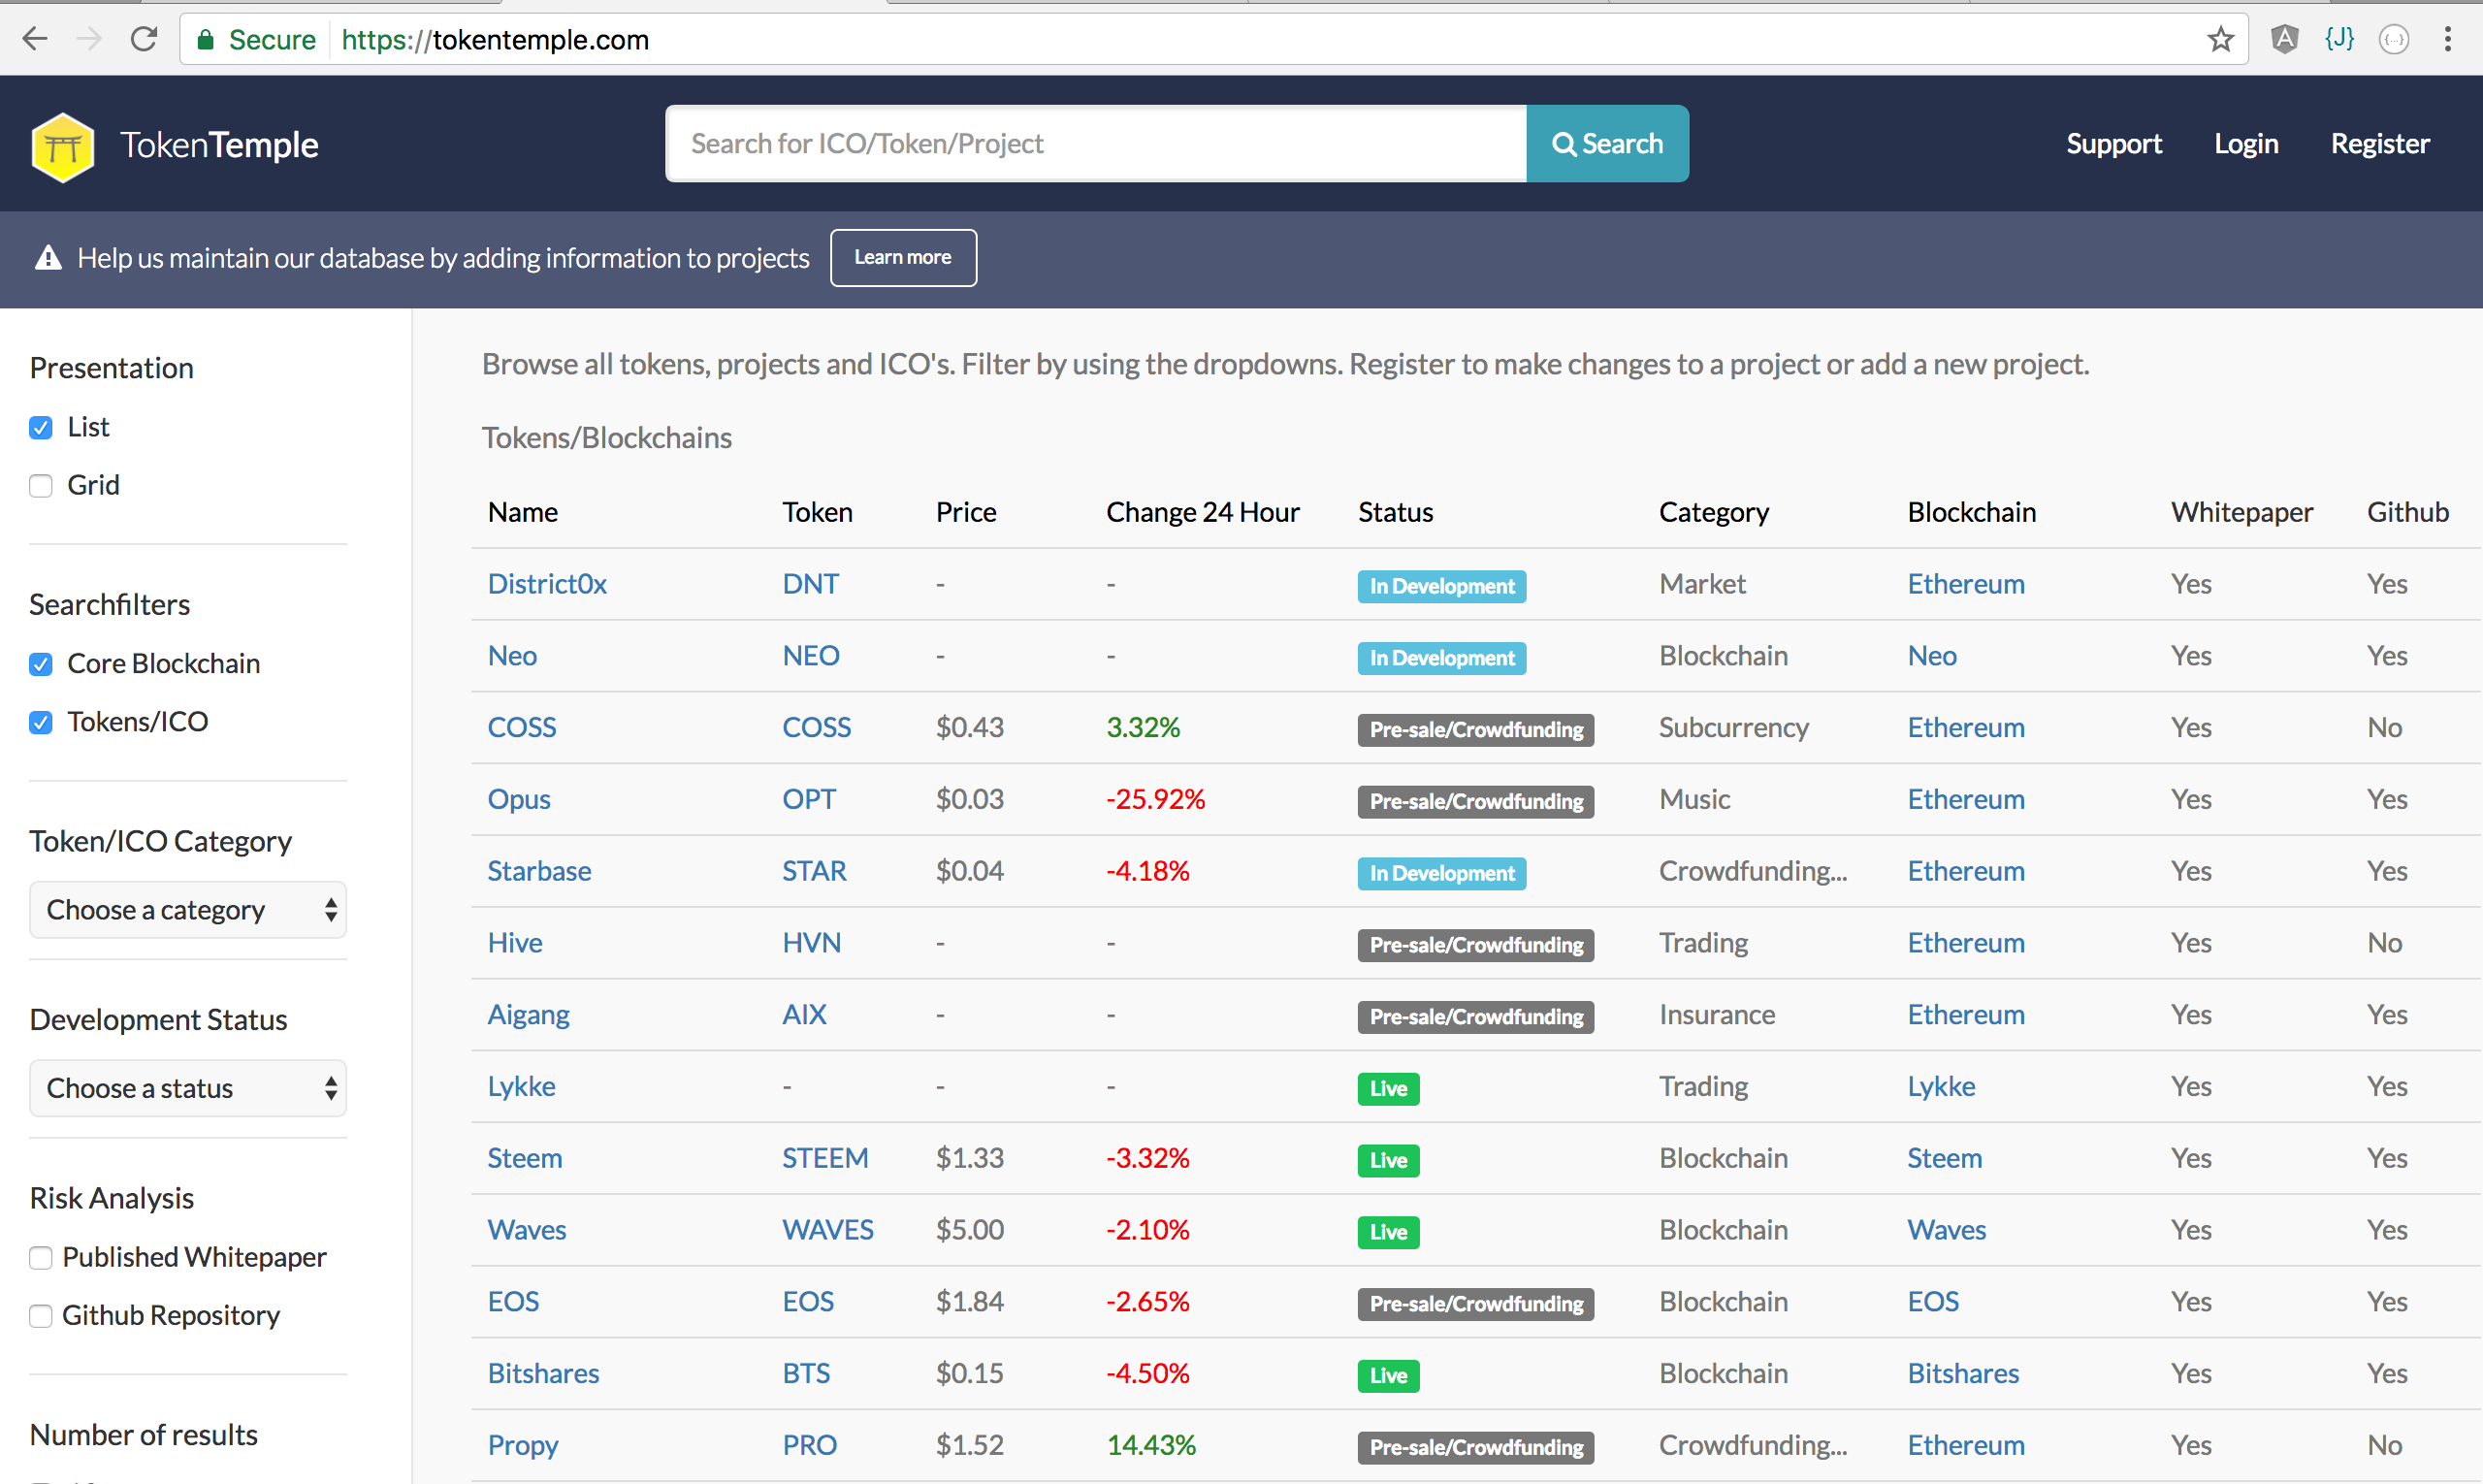The height and width of the screenshot is (1484, 2483).
Task: Click the green secure padlock icon
Action: point(205,40)
